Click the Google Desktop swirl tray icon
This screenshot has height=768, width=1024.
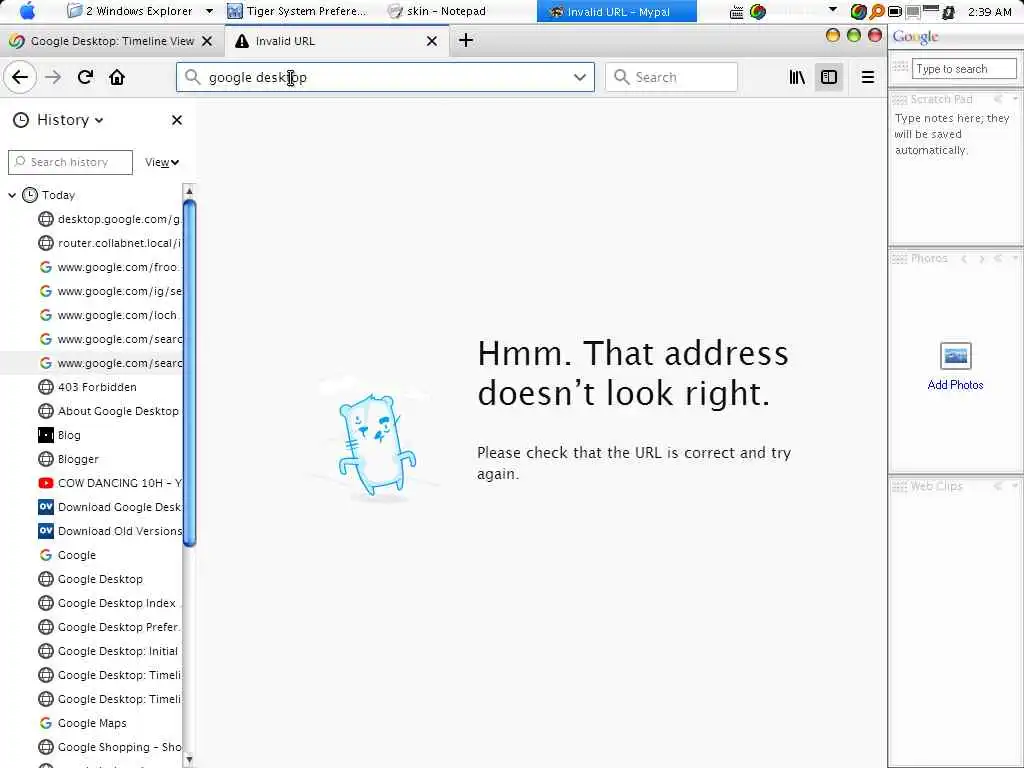click(858, 11)
